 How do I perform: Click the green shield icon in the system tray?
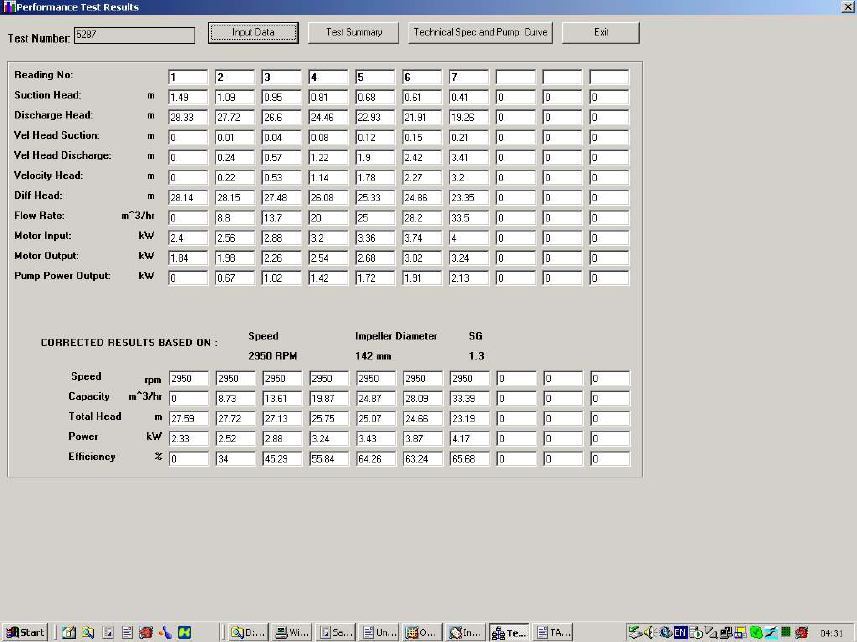click(x=757, y=631)
